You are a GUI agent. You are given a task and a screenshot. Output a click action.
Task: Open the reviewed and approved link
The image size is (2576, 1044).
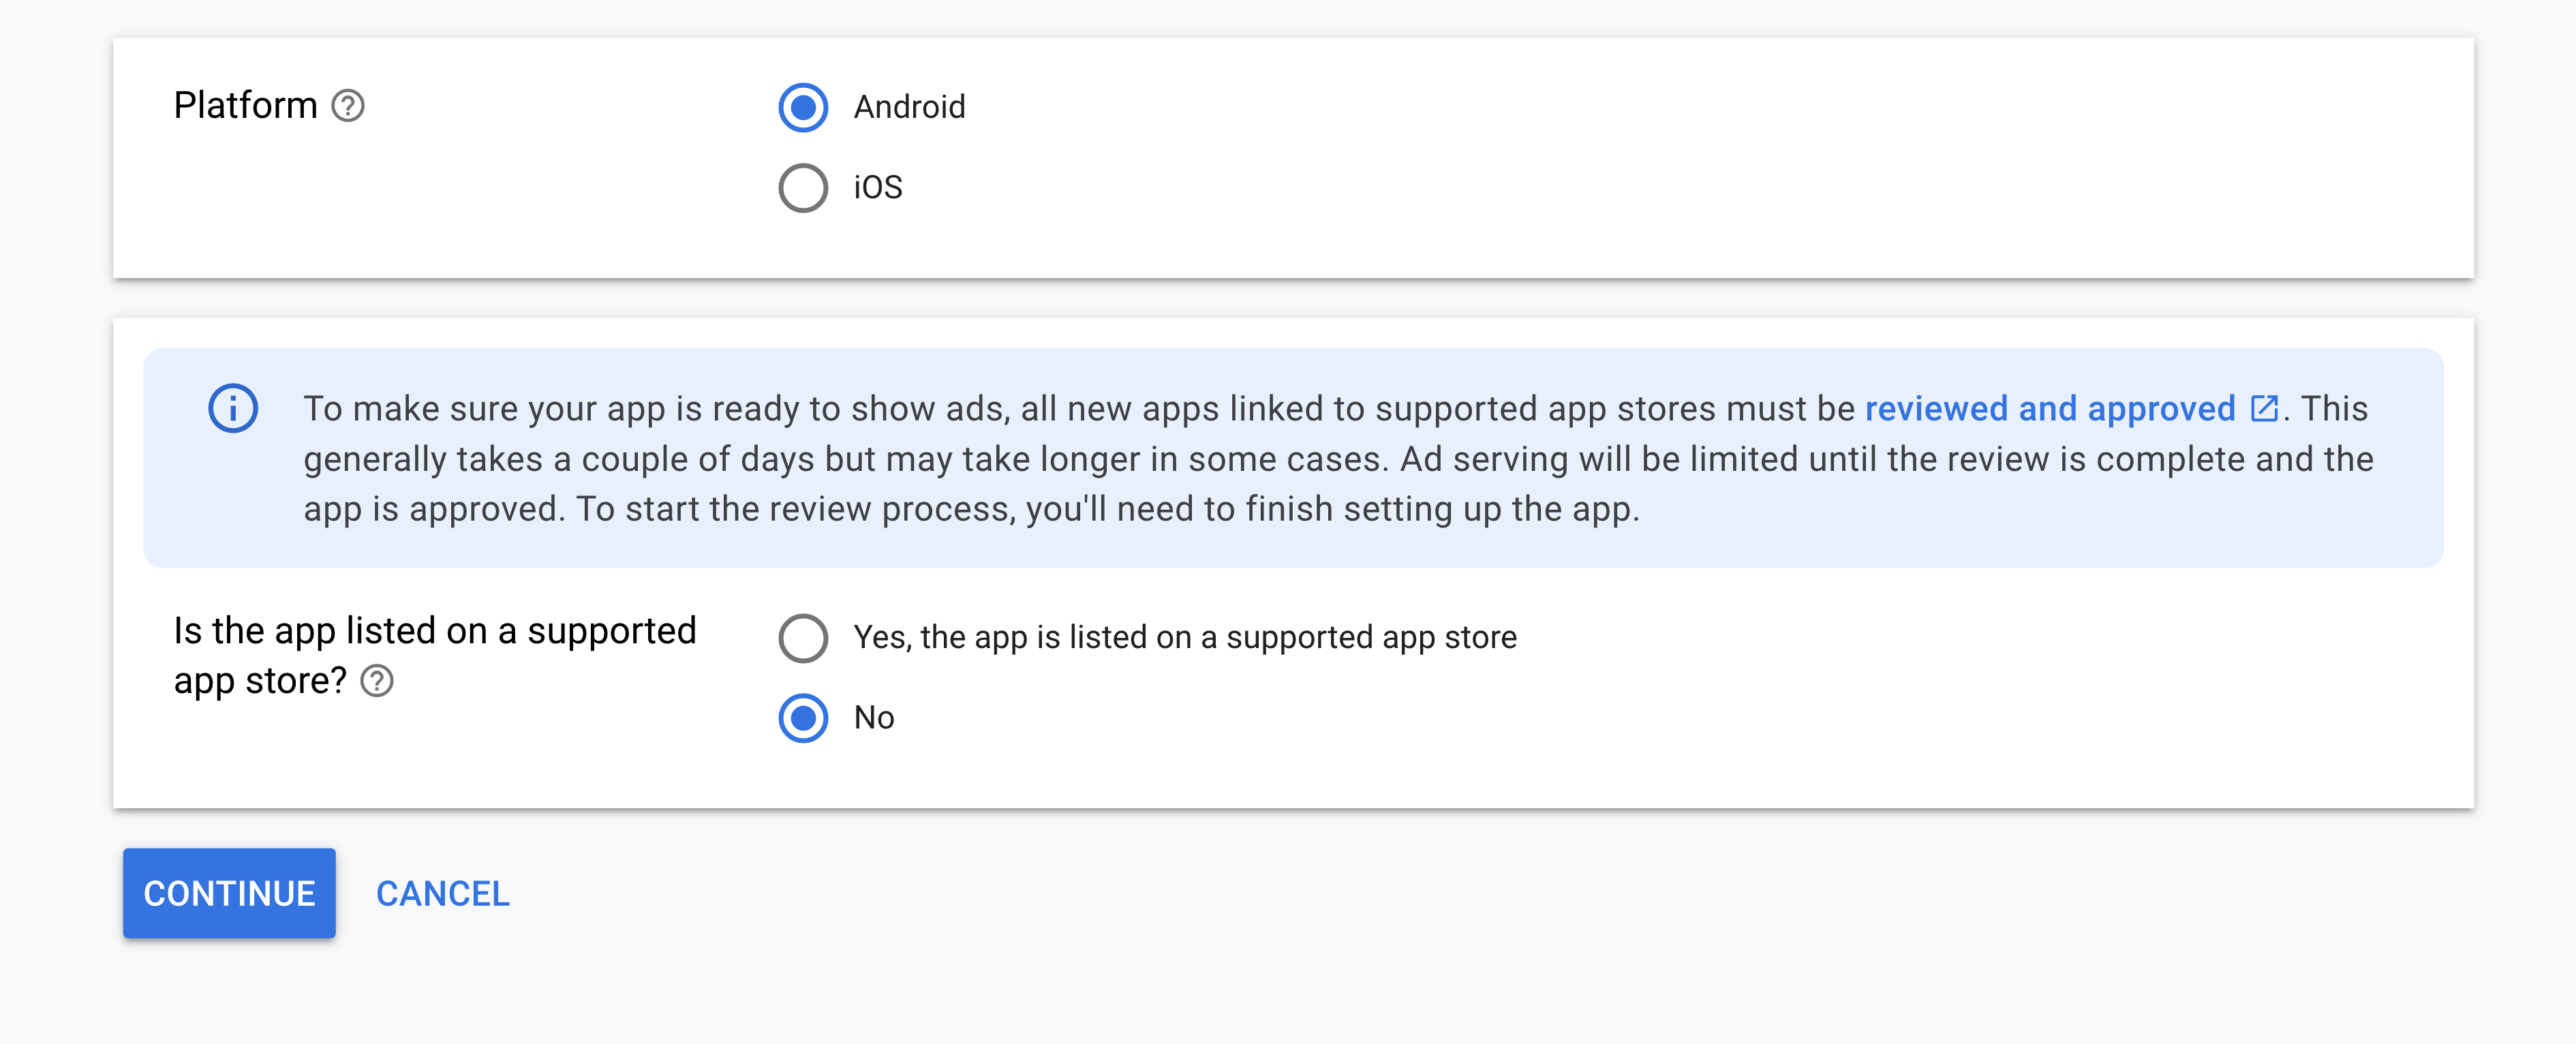pos(2050,408)
